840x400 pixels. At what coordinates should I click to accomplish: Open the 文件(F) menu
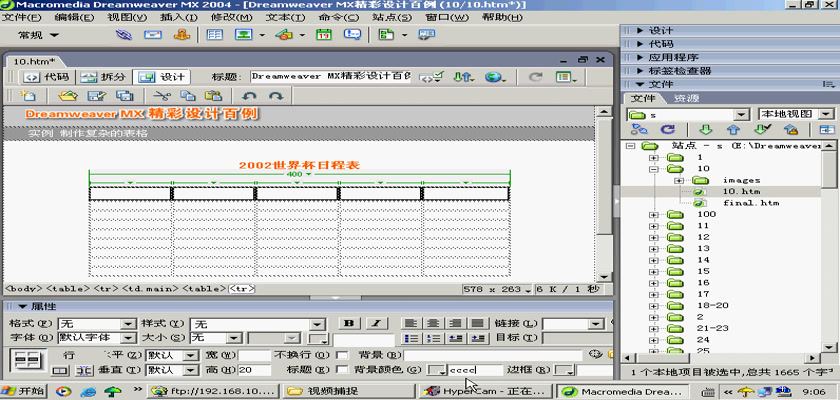pyautogui.click(x=21, y=17)
